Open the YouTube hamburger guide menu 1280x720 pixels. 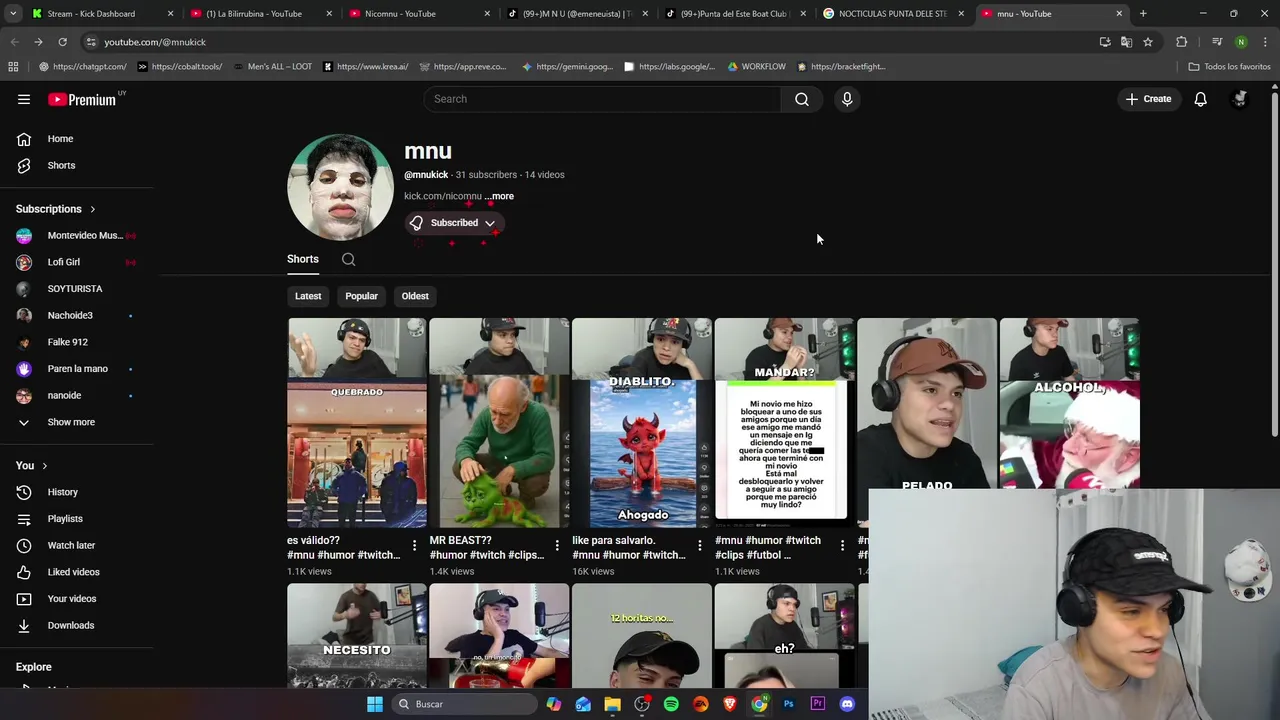coord(24,99)
